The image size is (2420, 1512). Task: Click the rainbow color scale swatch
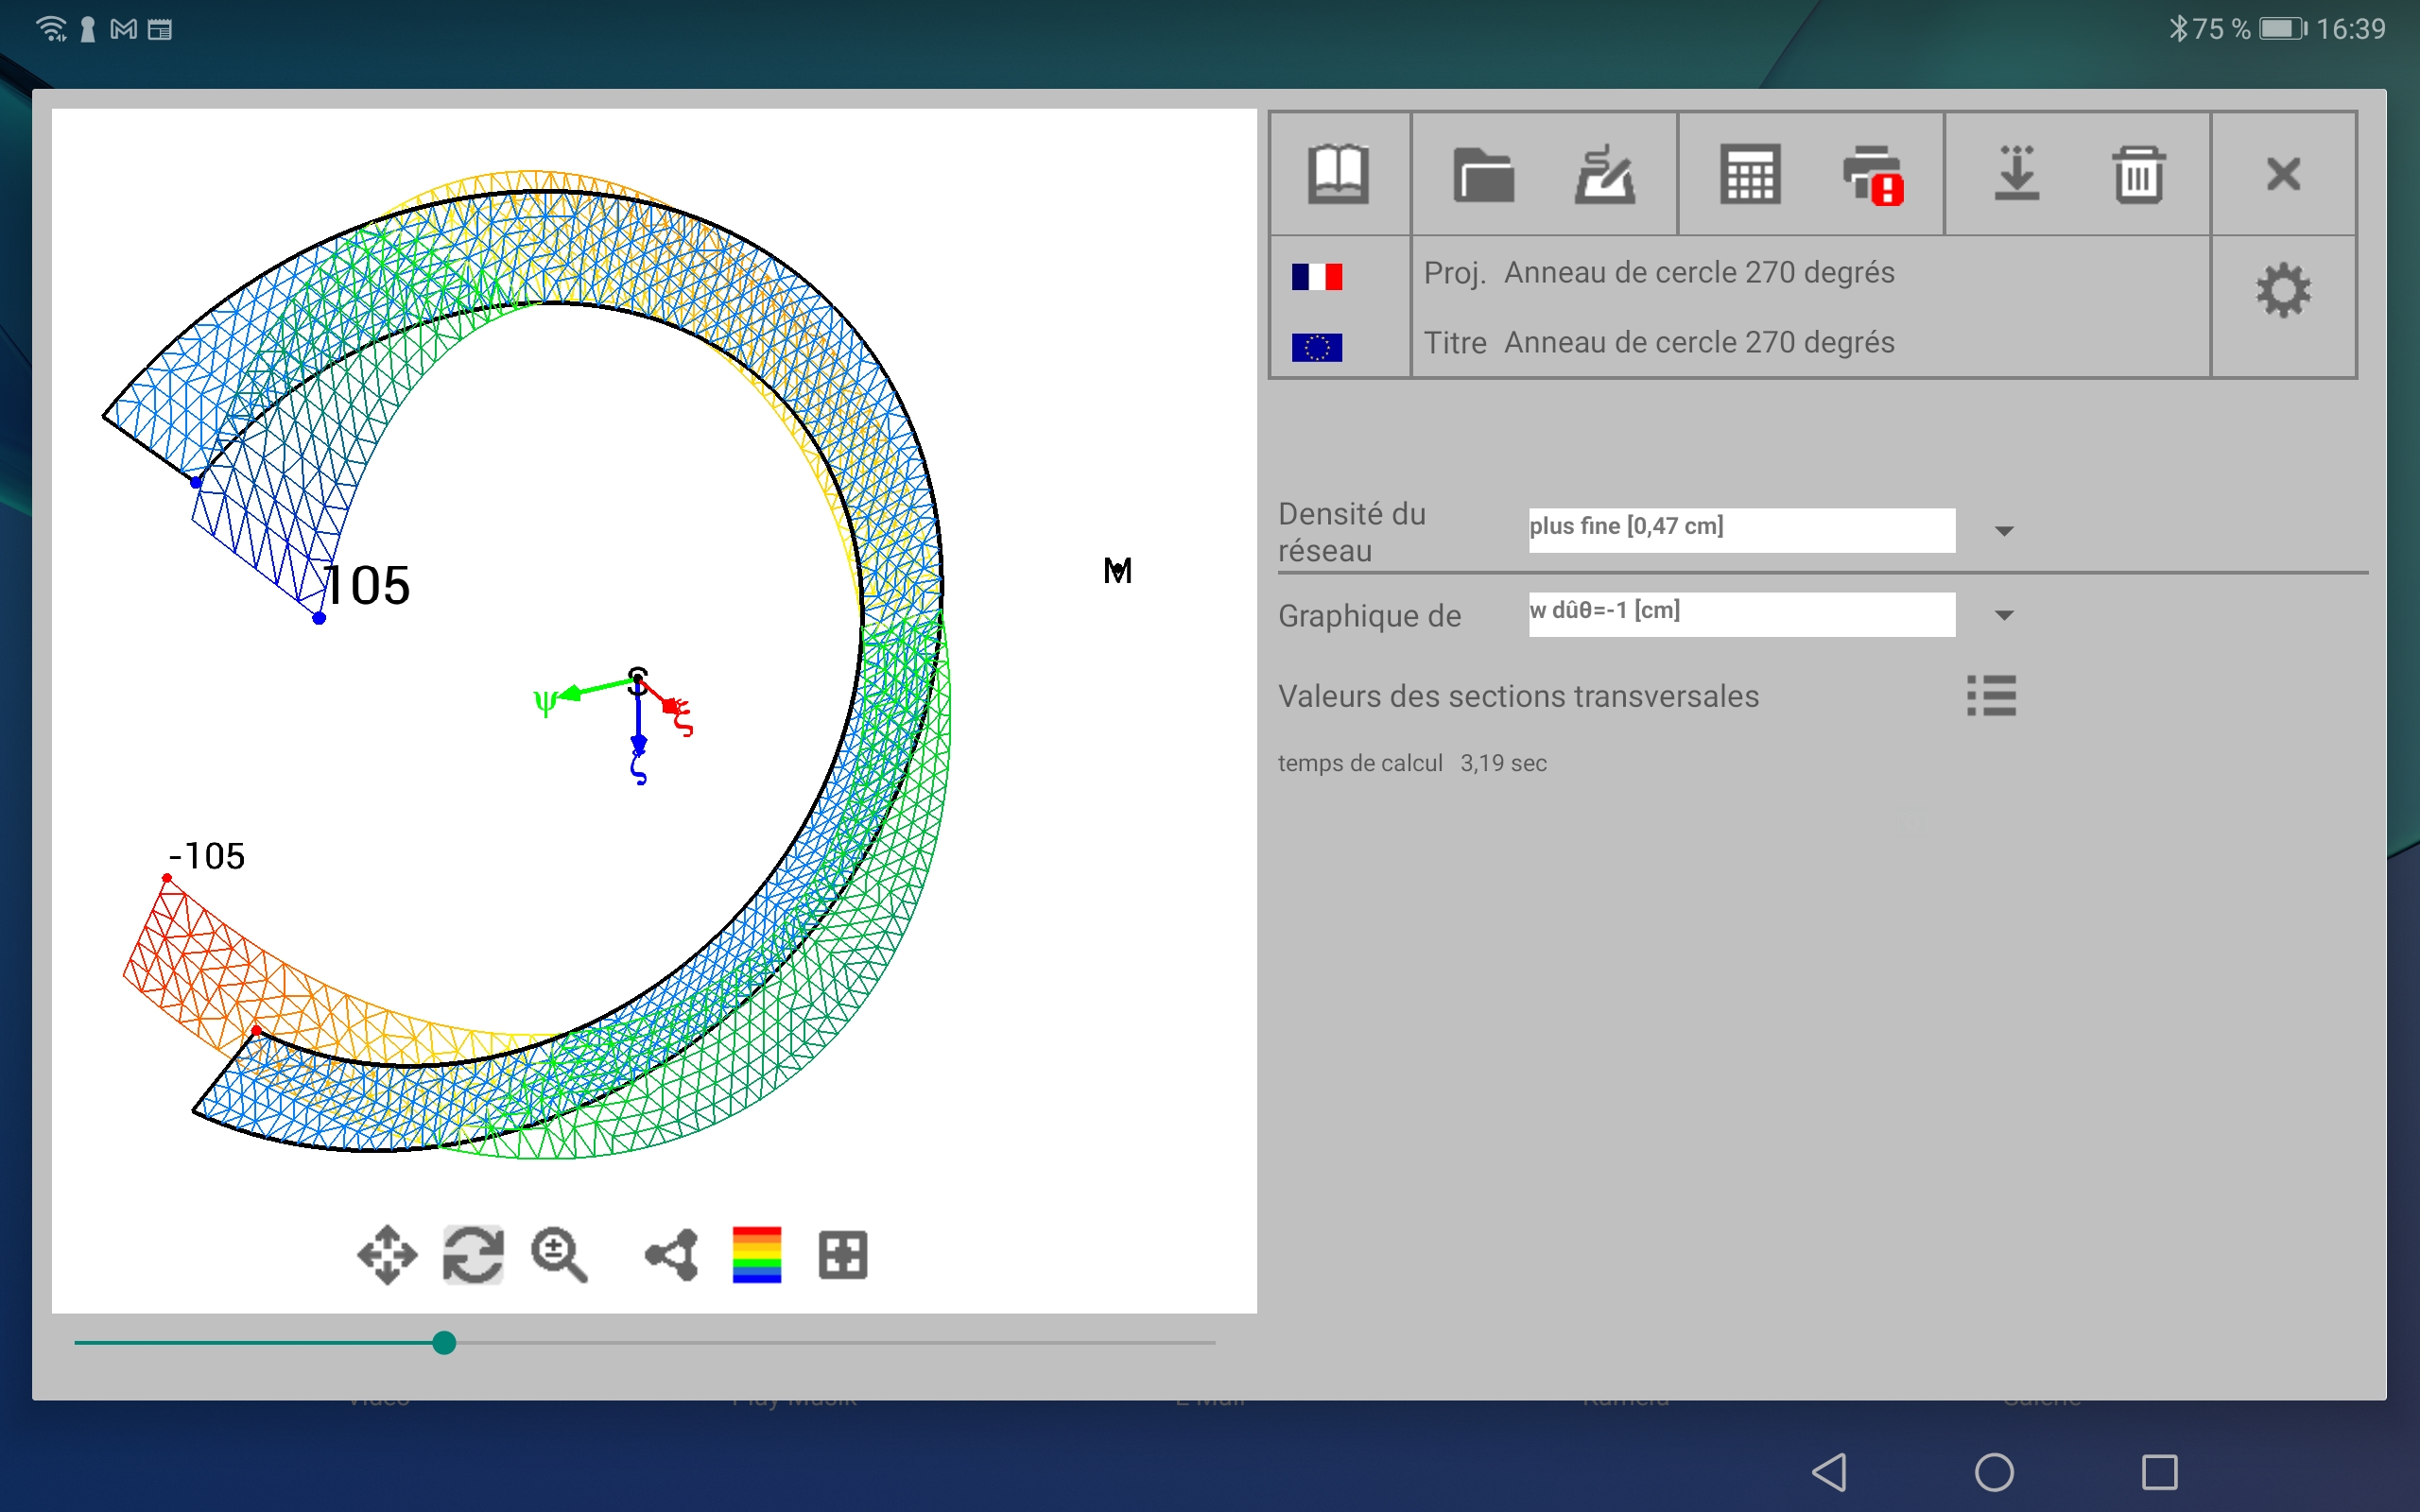[x=756, y=1254]
